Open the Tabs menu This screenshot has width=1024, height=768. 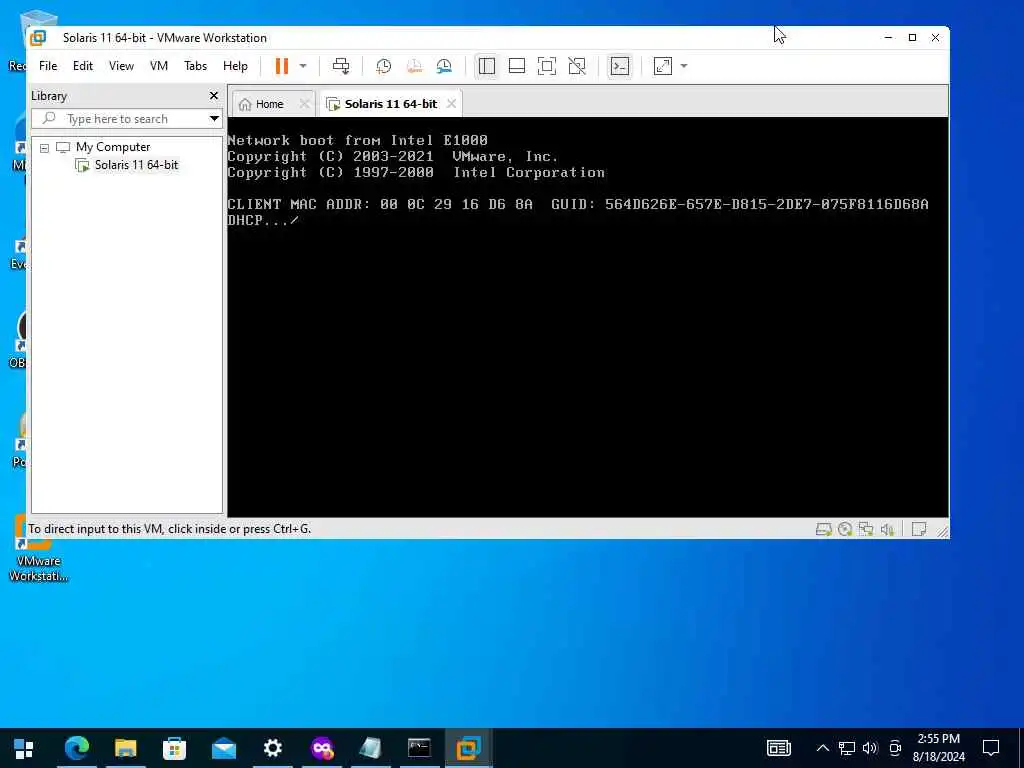(x=195, y=66)
